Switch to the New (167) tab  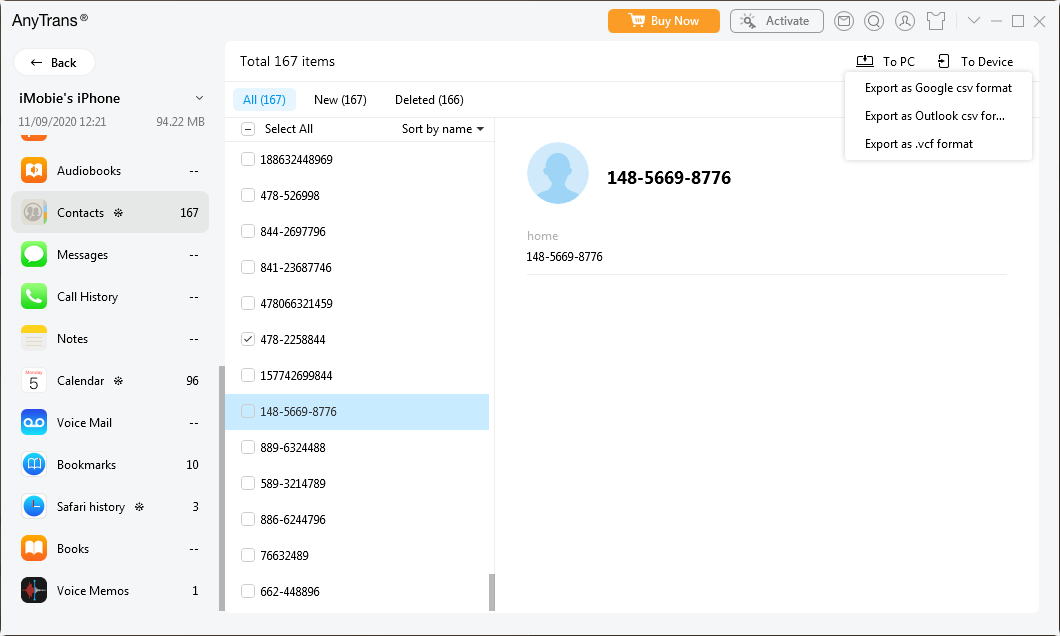[x=340, y=99]
